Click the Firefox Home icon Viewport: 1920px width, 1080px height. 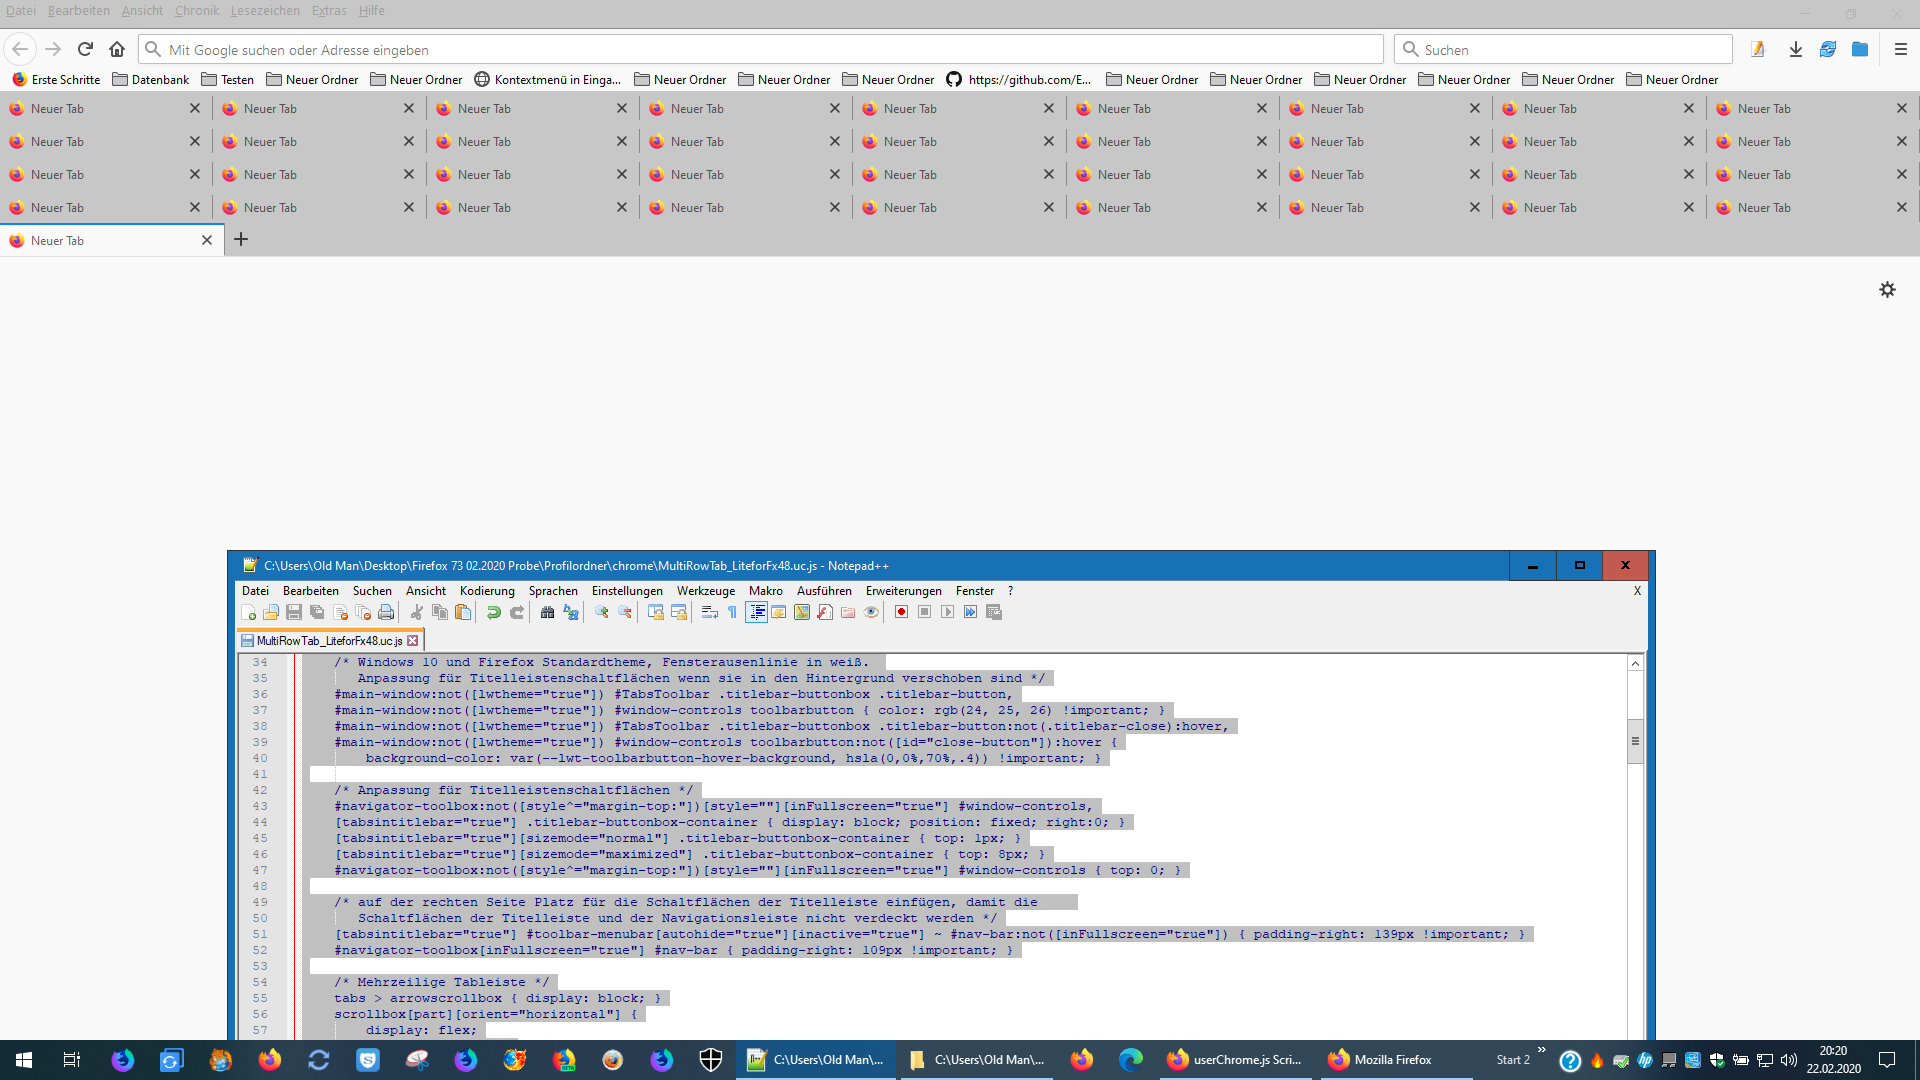point(117,49)
